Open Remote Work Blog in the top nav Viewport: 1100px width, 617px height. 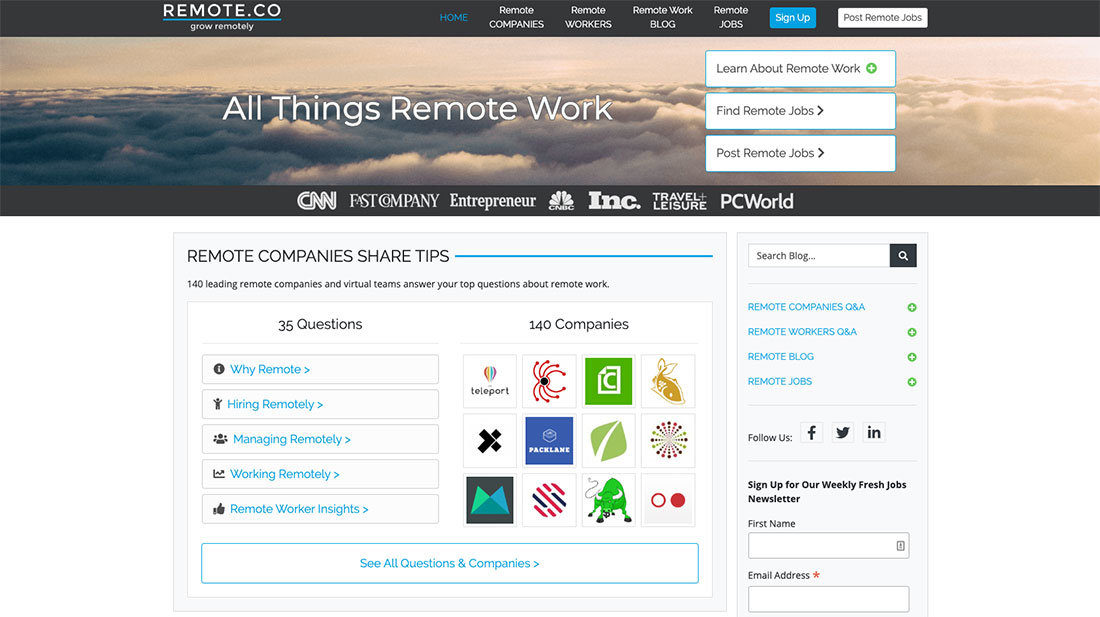662,18
